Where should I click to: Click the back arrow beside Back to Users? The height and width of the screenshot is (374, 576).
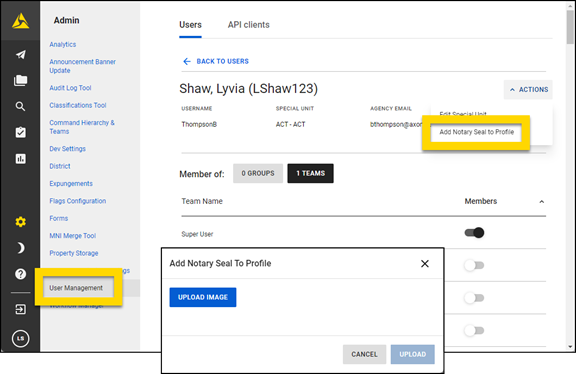[187, 61]
